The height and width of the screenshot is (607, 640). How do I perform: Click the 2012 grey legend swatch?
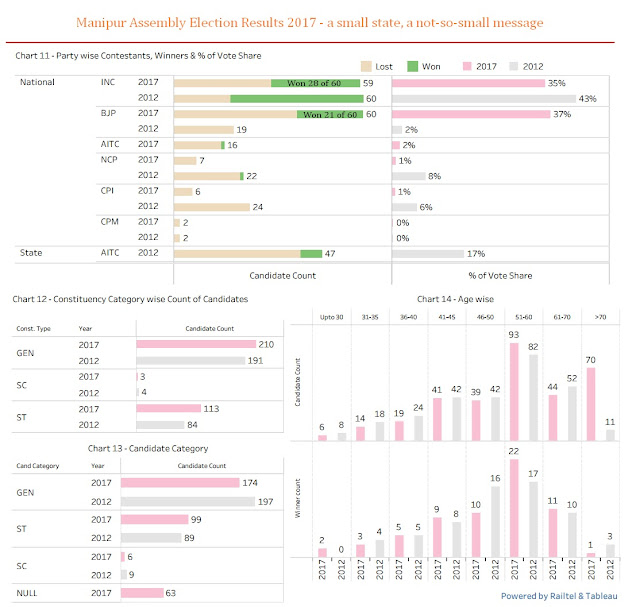pyautogui.click(x=514, y=66)
